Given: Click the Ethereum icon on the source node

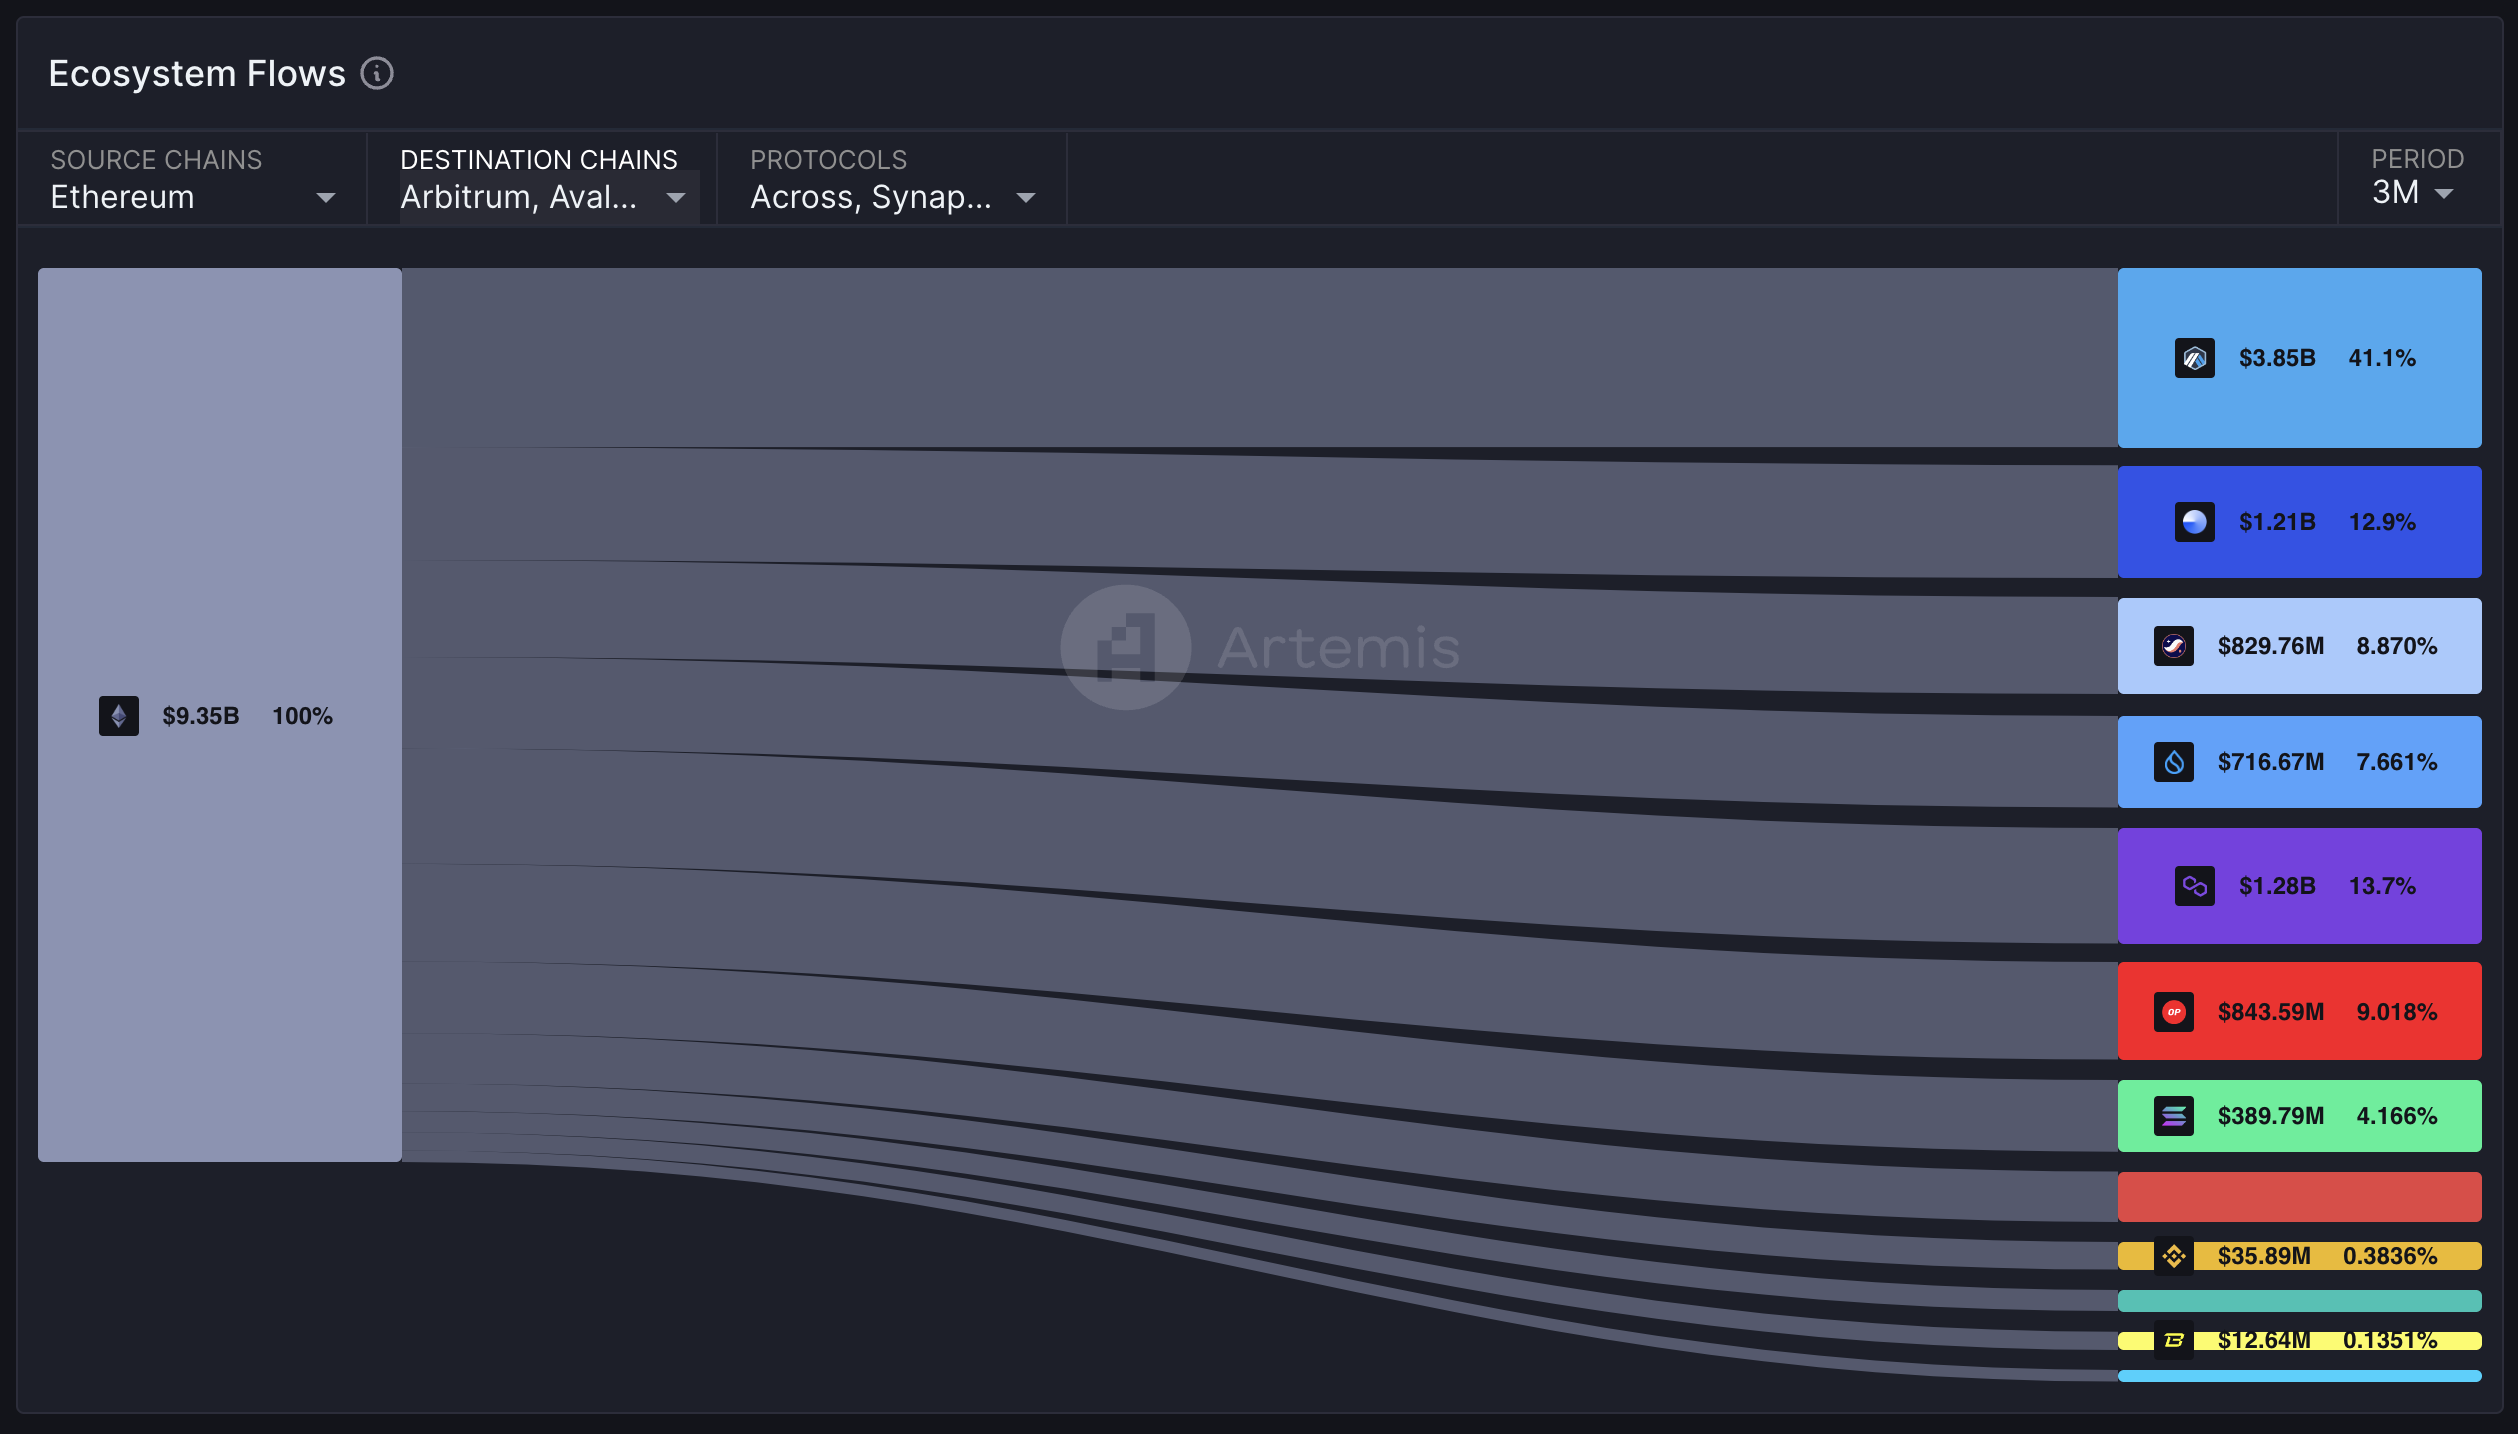Looking at the screenshot, I should tap(118, 716).
